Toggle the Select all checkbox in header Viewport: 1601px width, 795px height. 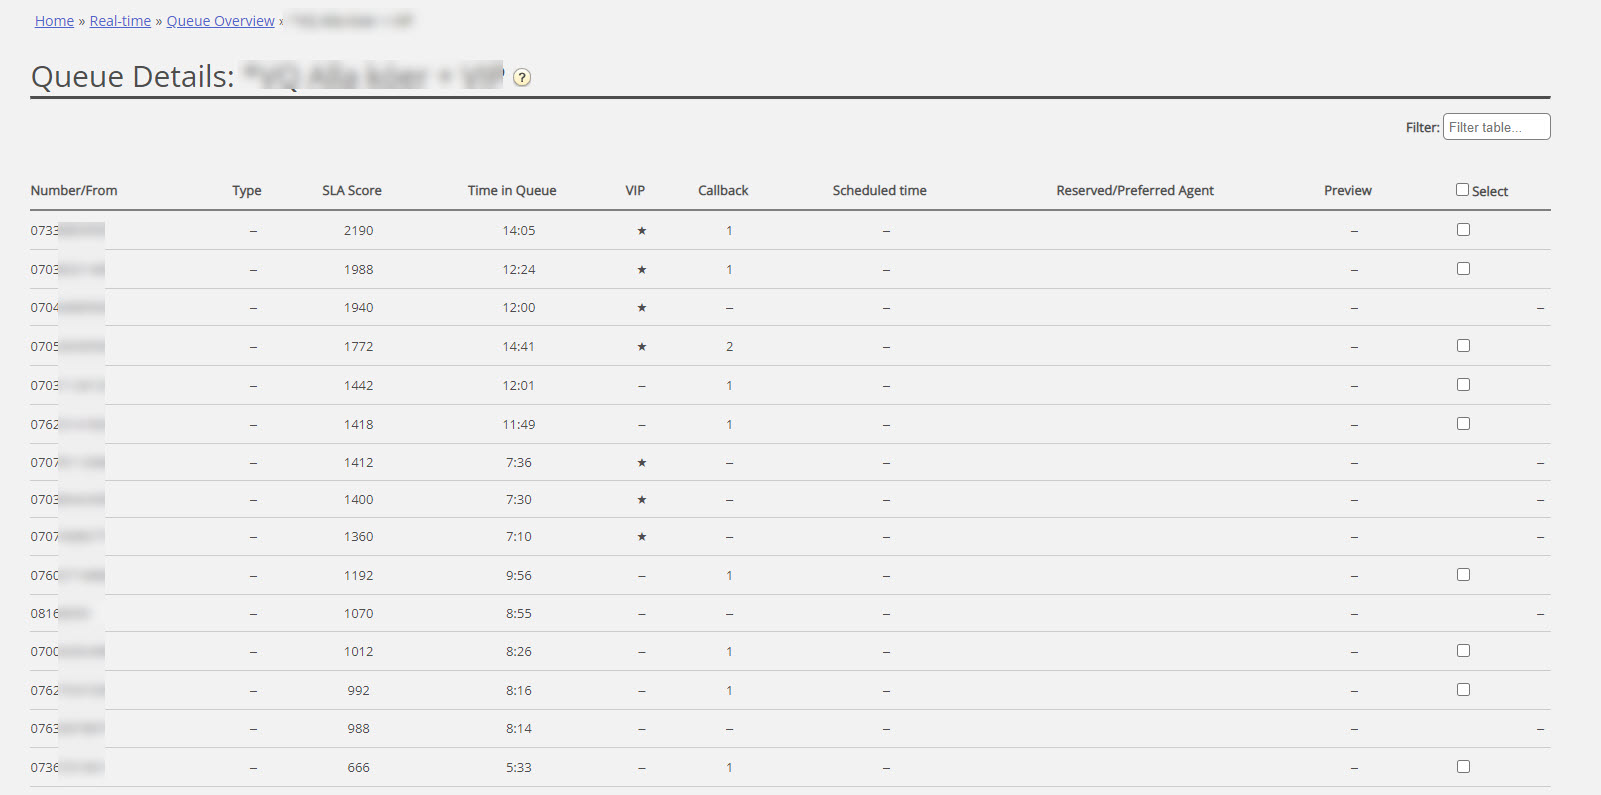1463,190
